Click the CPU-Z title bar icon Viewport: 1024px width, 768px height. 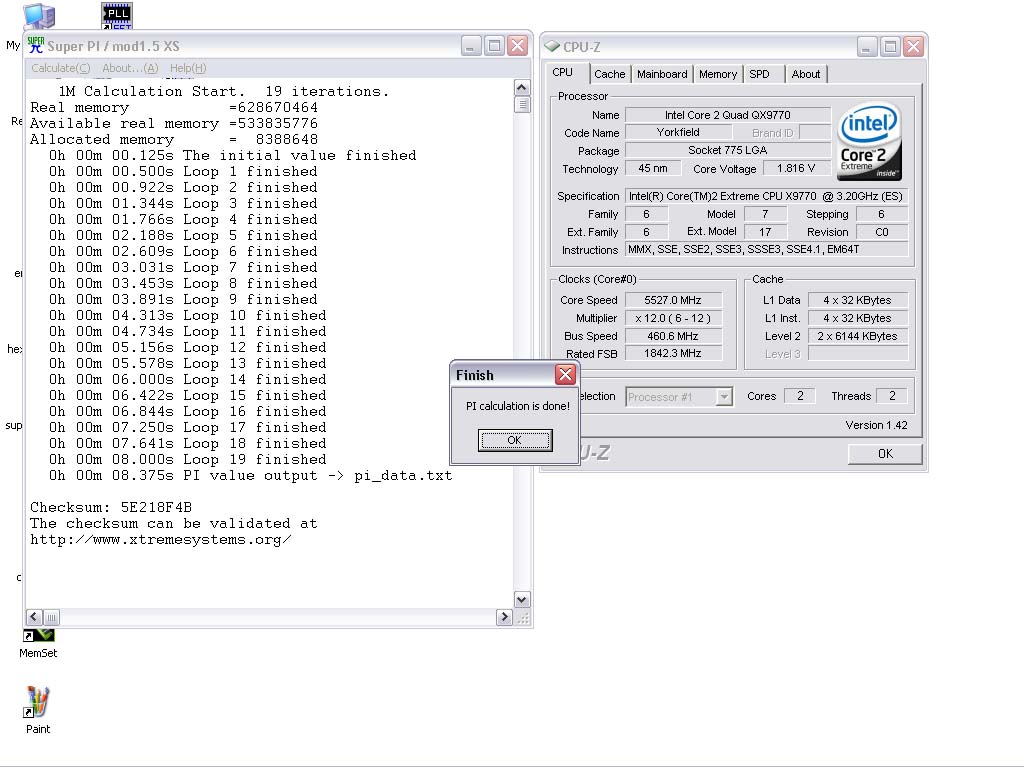point(552,46)
